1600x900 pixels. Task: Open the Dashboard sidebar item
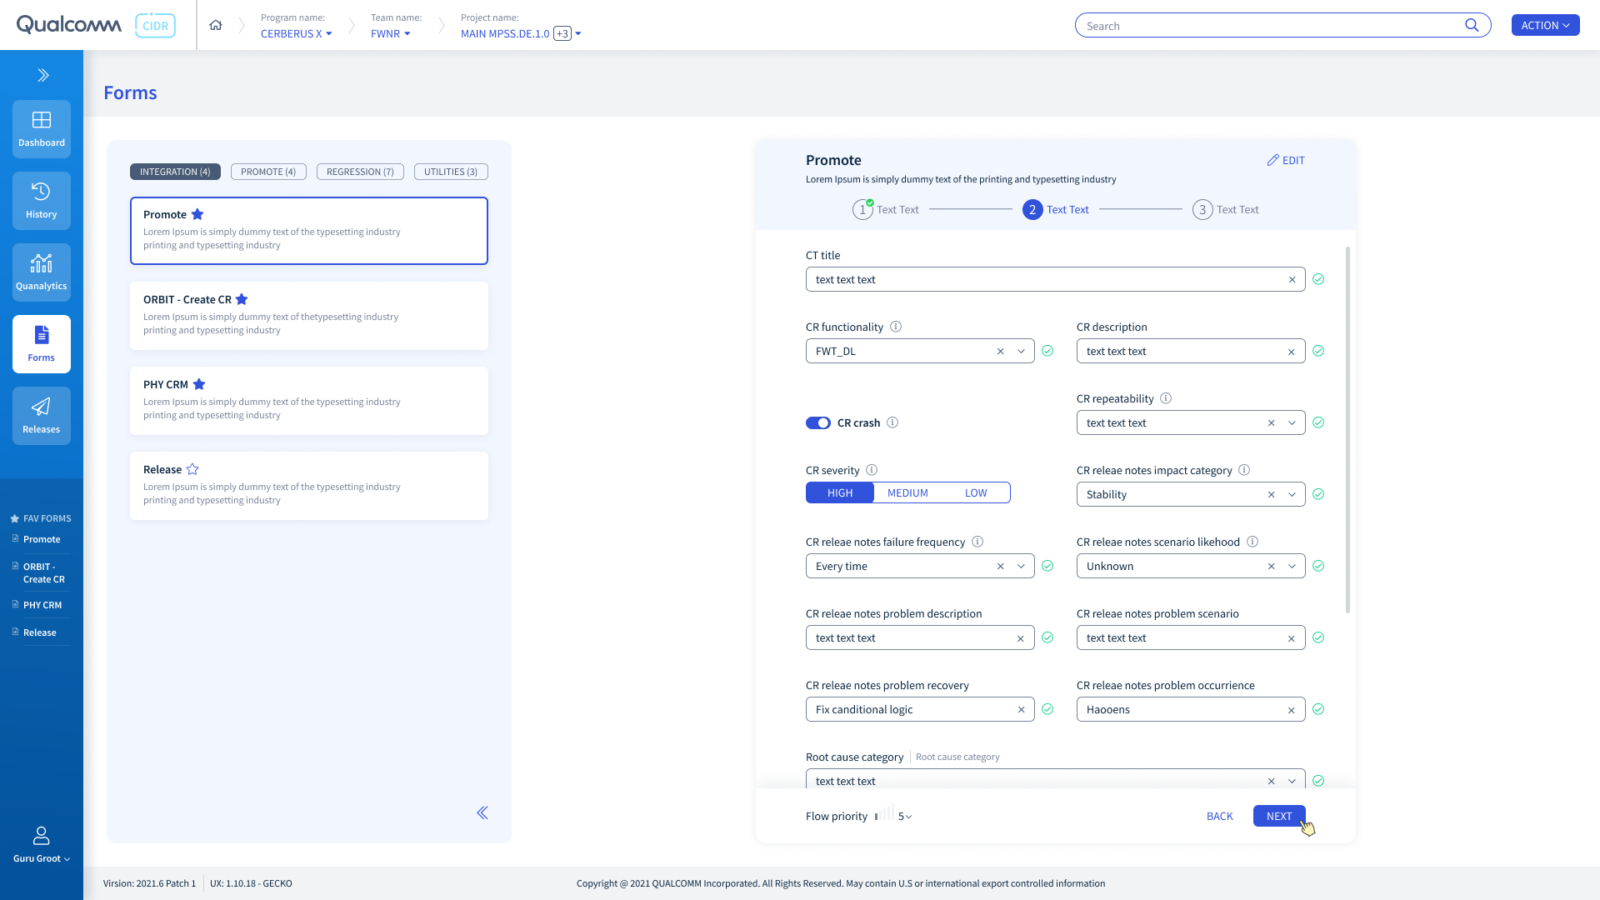(41, 129)
